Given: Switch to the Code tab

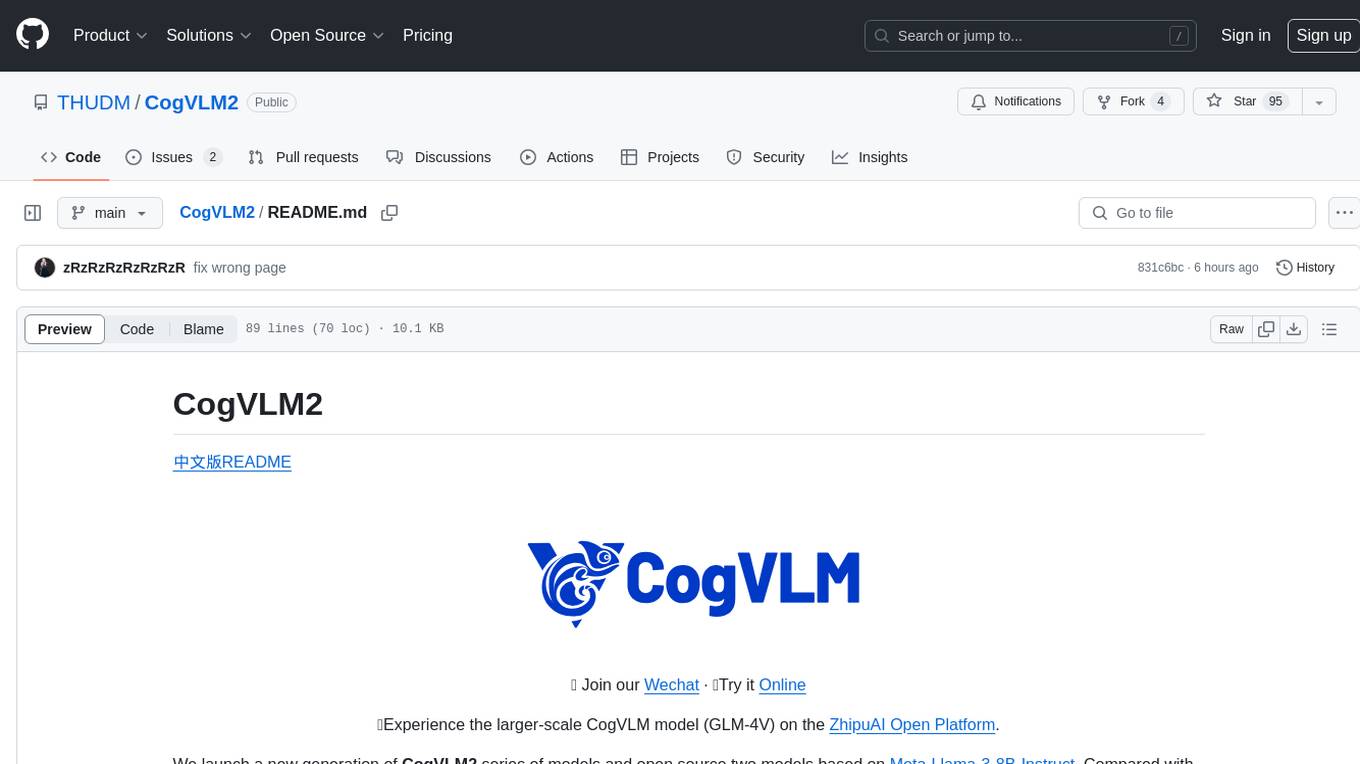Looking at the screenshot, I should tap(71, 157).
